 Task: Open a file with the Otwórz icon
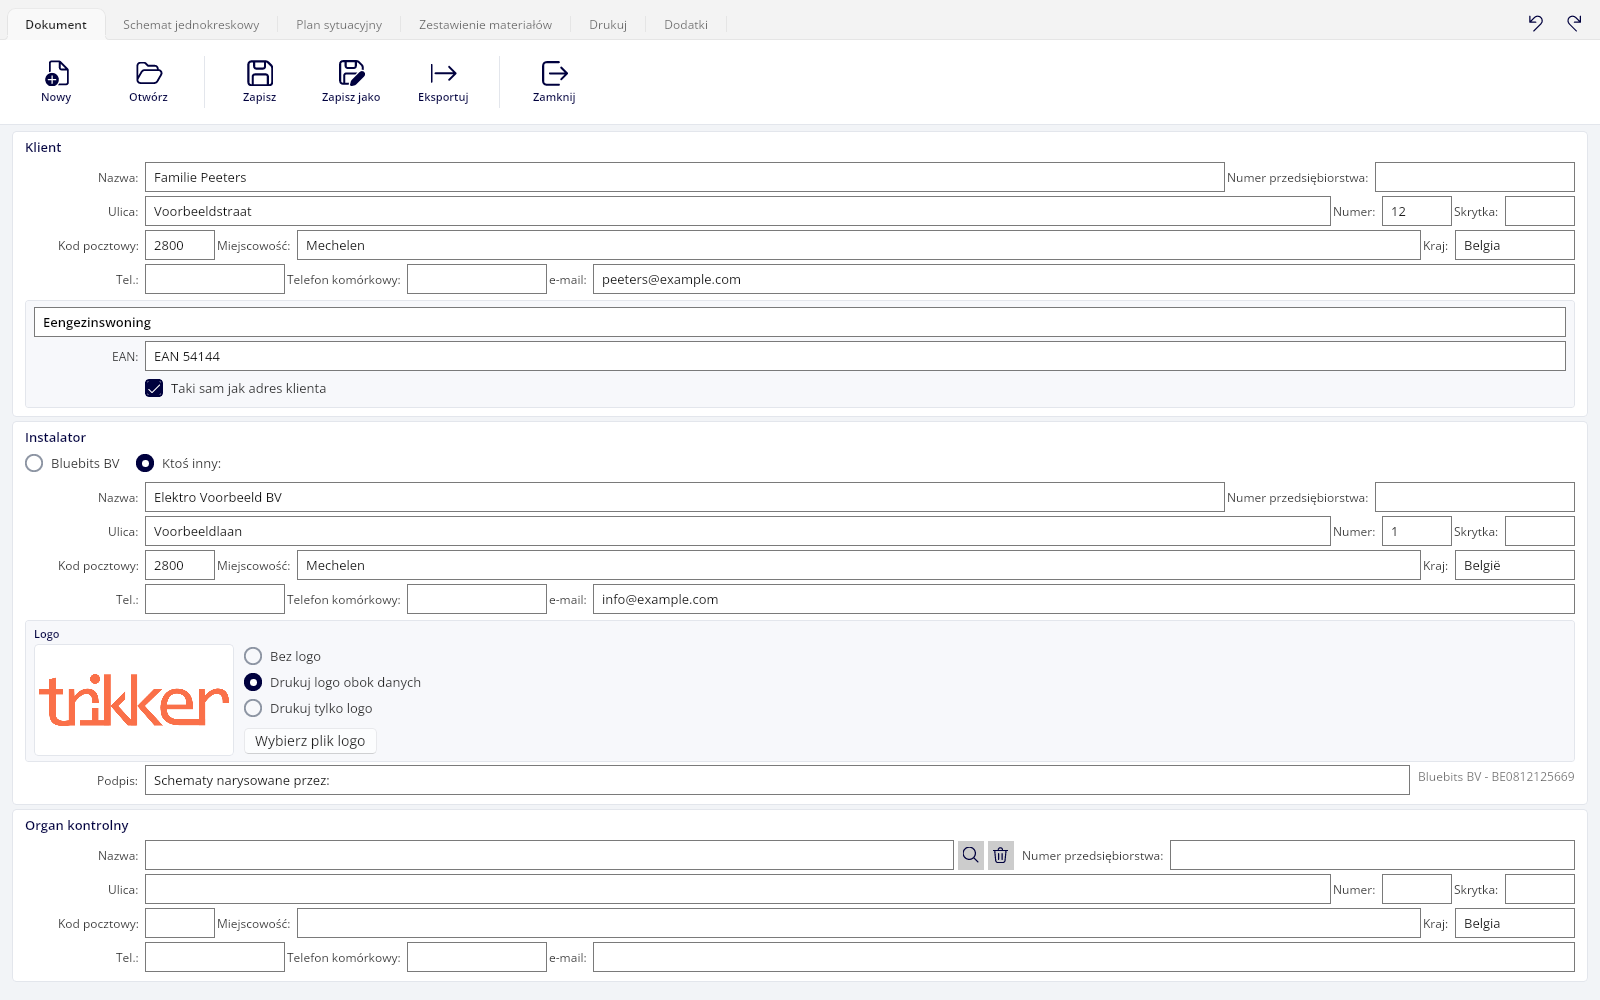[x=148, y=81]
